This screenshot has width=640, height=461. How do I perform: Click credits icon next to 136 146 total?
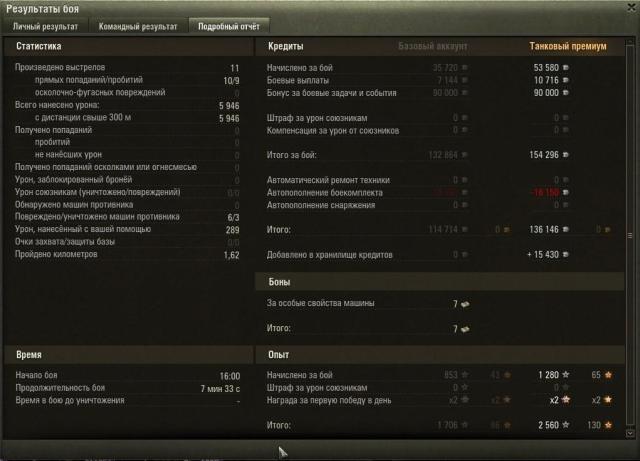click(565, 229)
